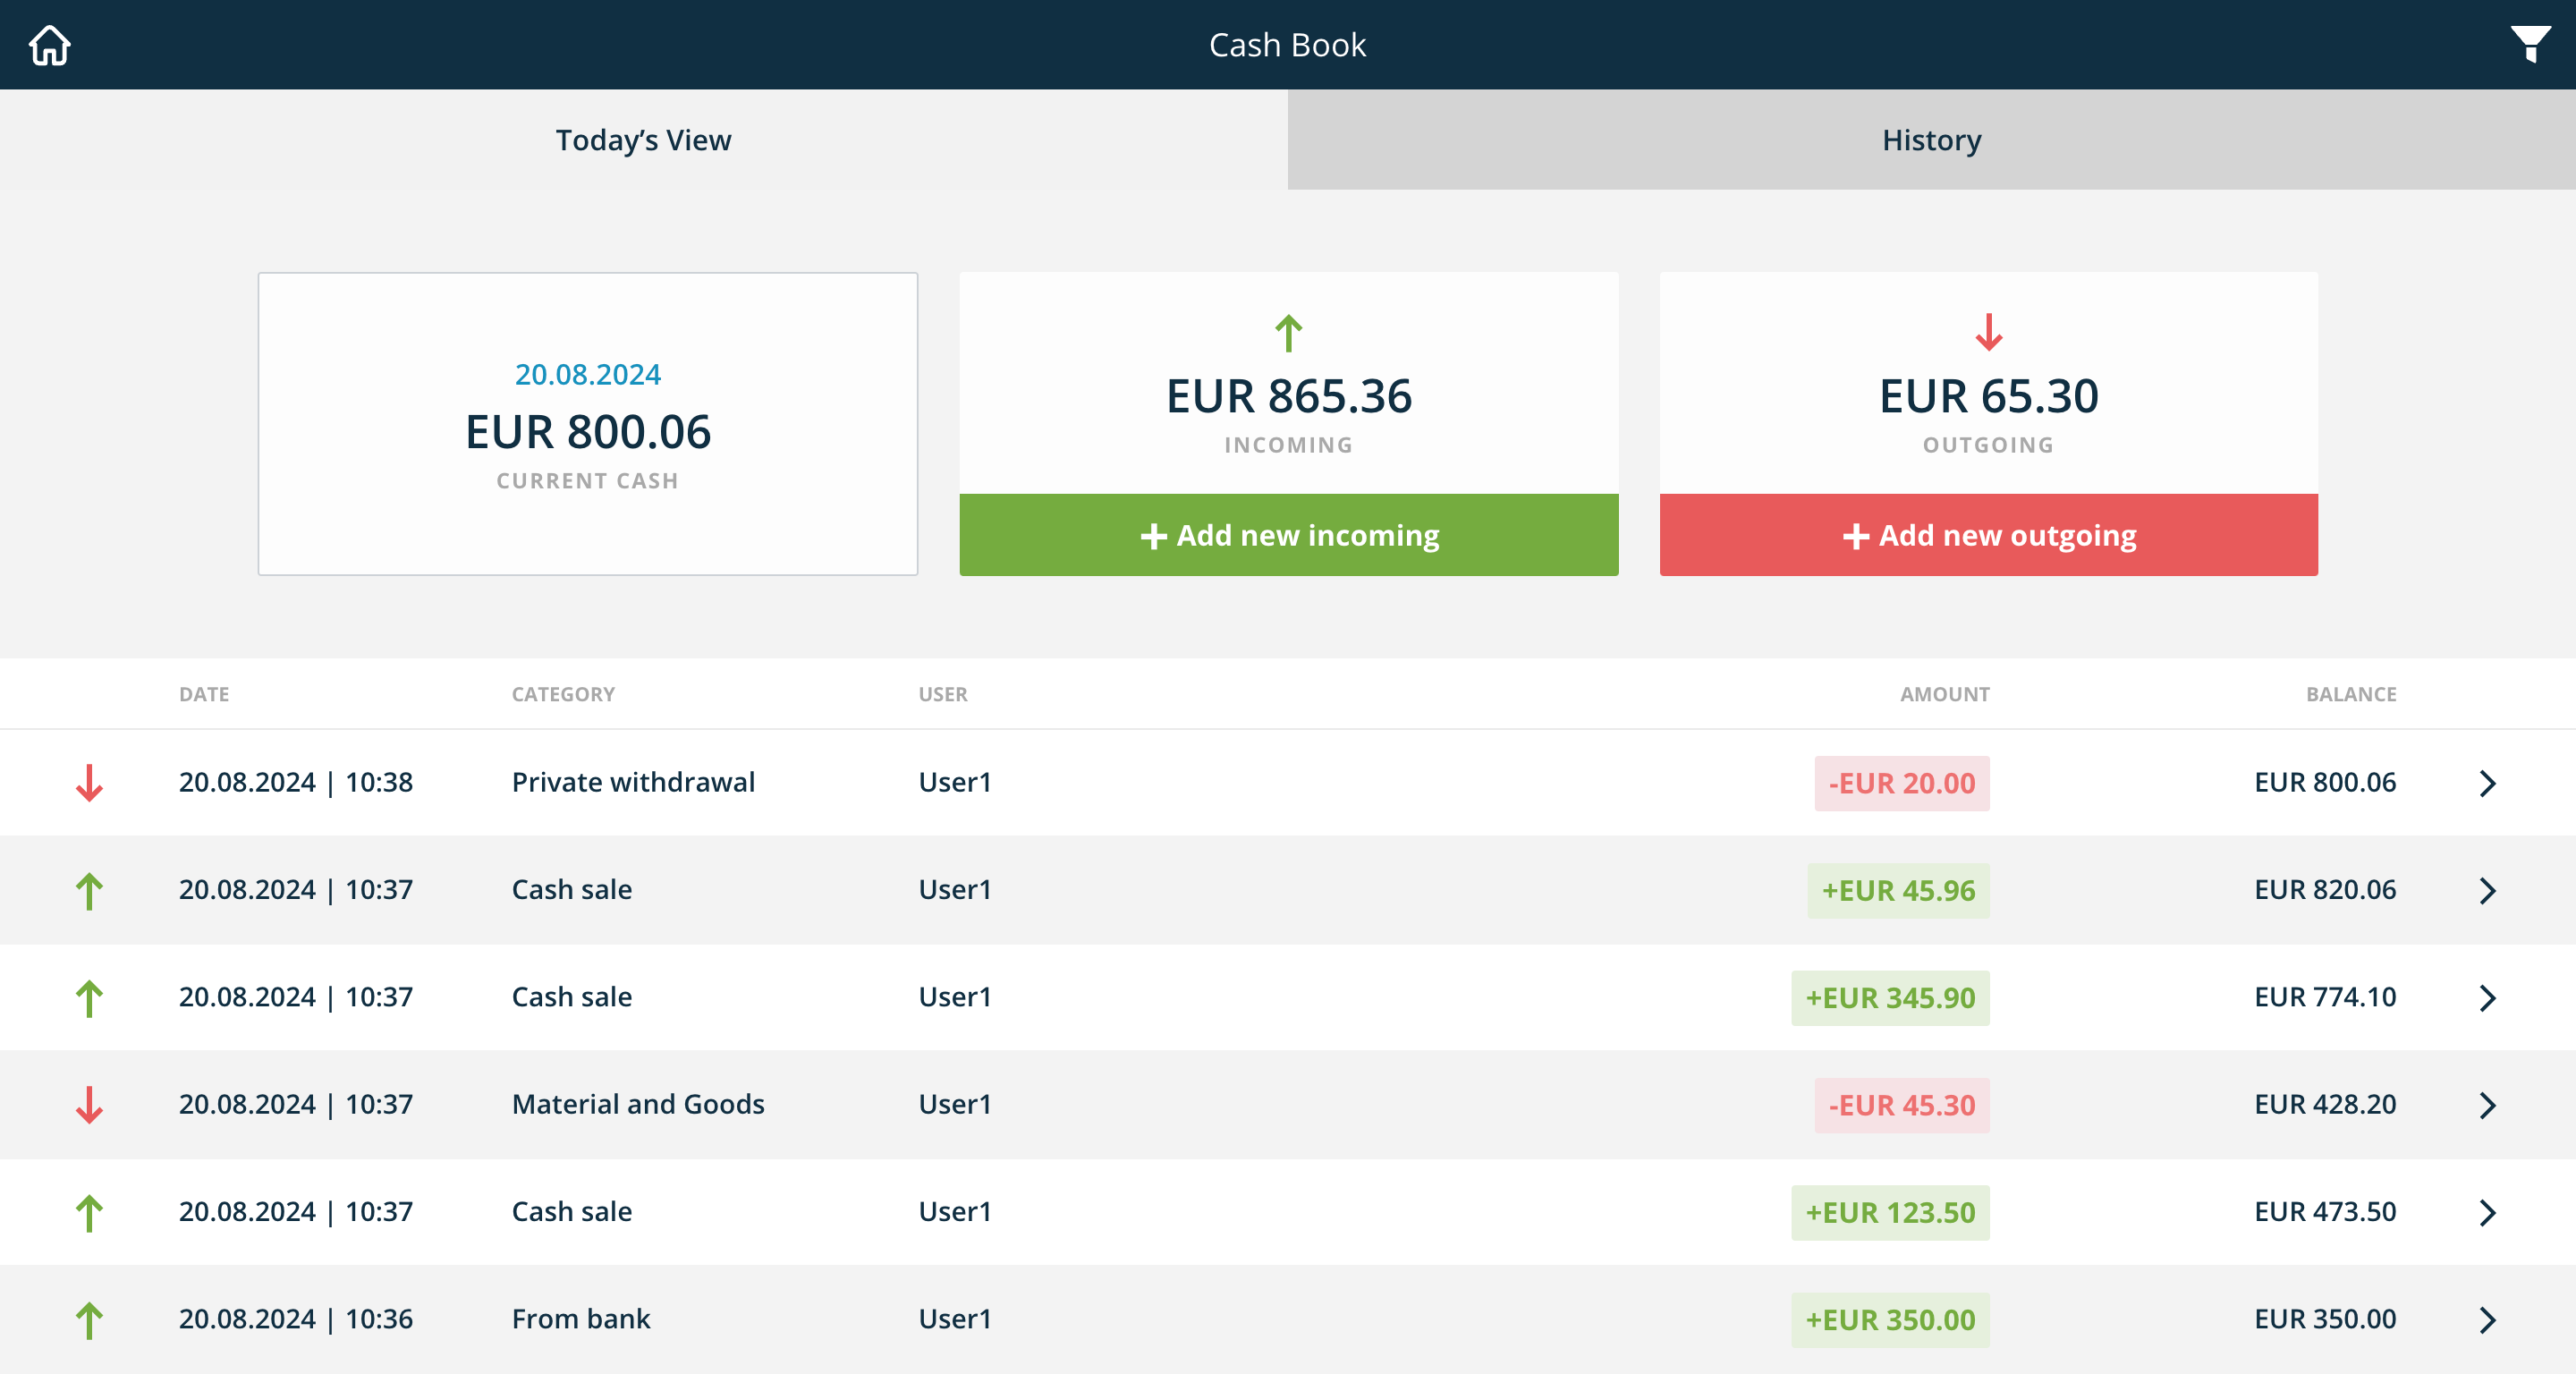Click the green up arrow on From bank row
This screenshot has width=2576, height=1374.
click(x=91, y=1319)
